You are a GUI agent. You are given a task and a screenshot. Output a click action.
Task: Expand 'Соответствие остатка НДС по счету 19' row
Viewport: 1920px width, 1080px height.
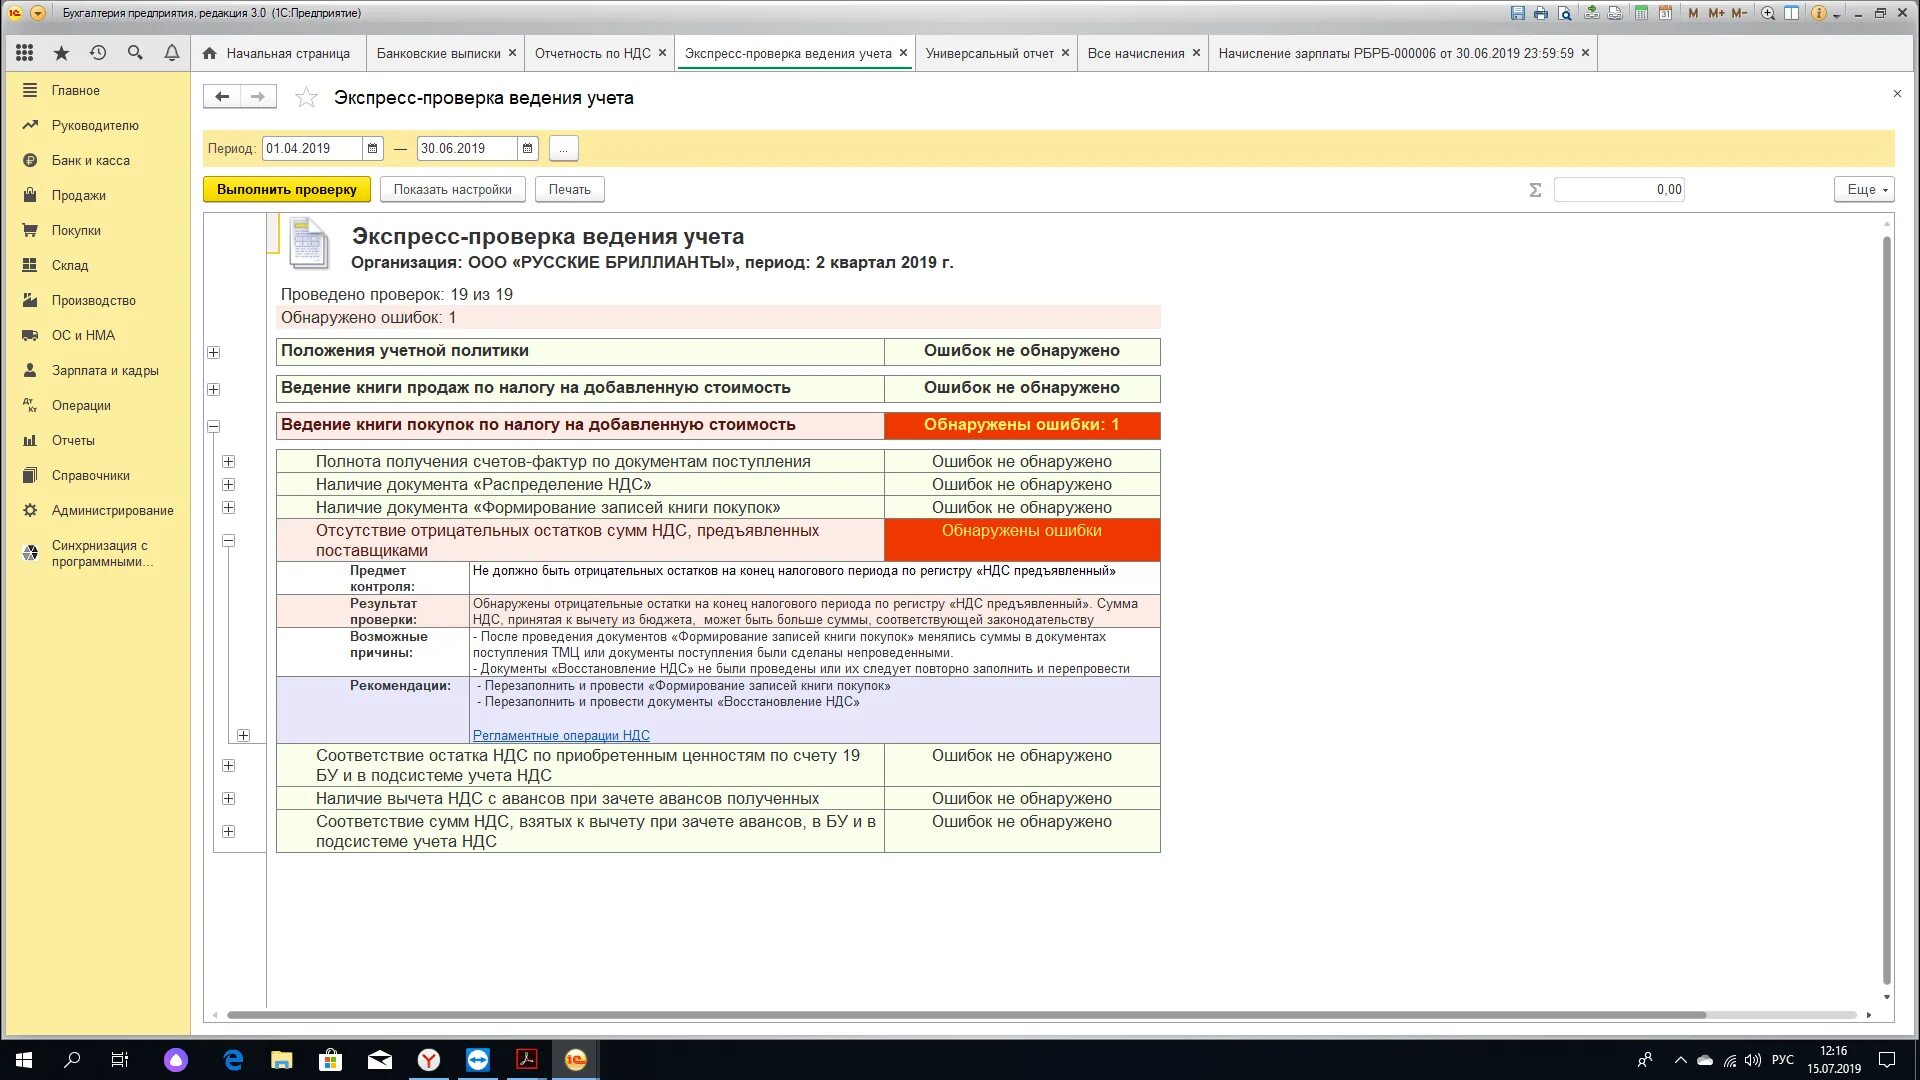(x=228, y=765)
